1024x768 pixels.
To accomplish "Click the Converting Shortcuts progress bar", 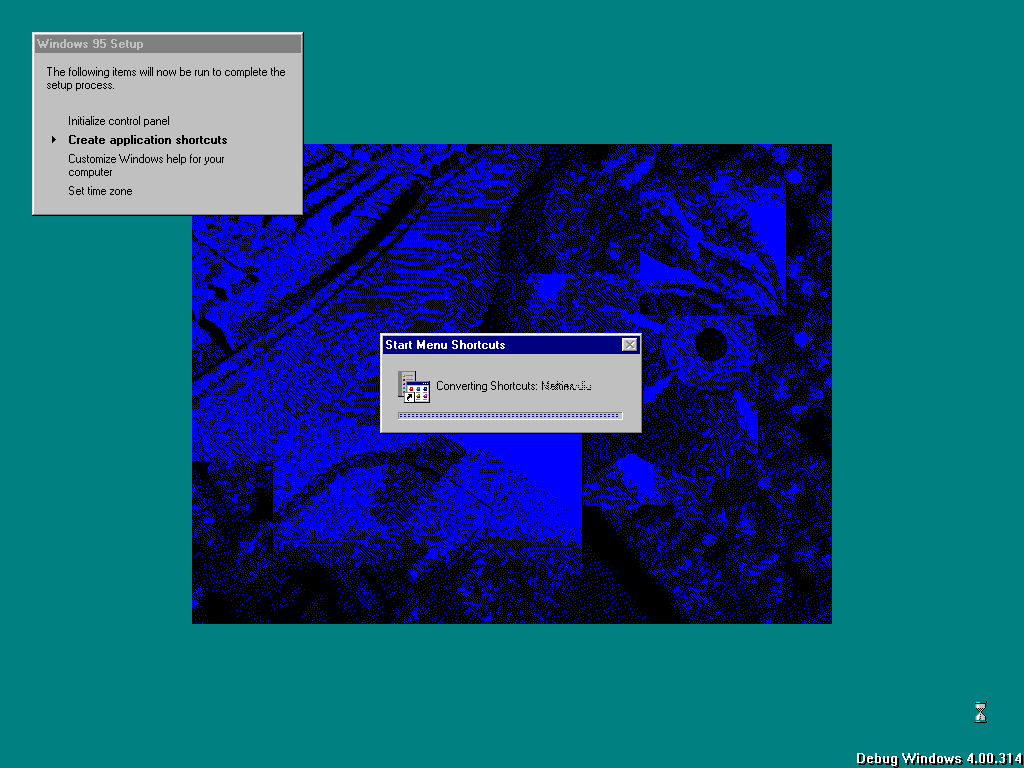I will (510, 415).
